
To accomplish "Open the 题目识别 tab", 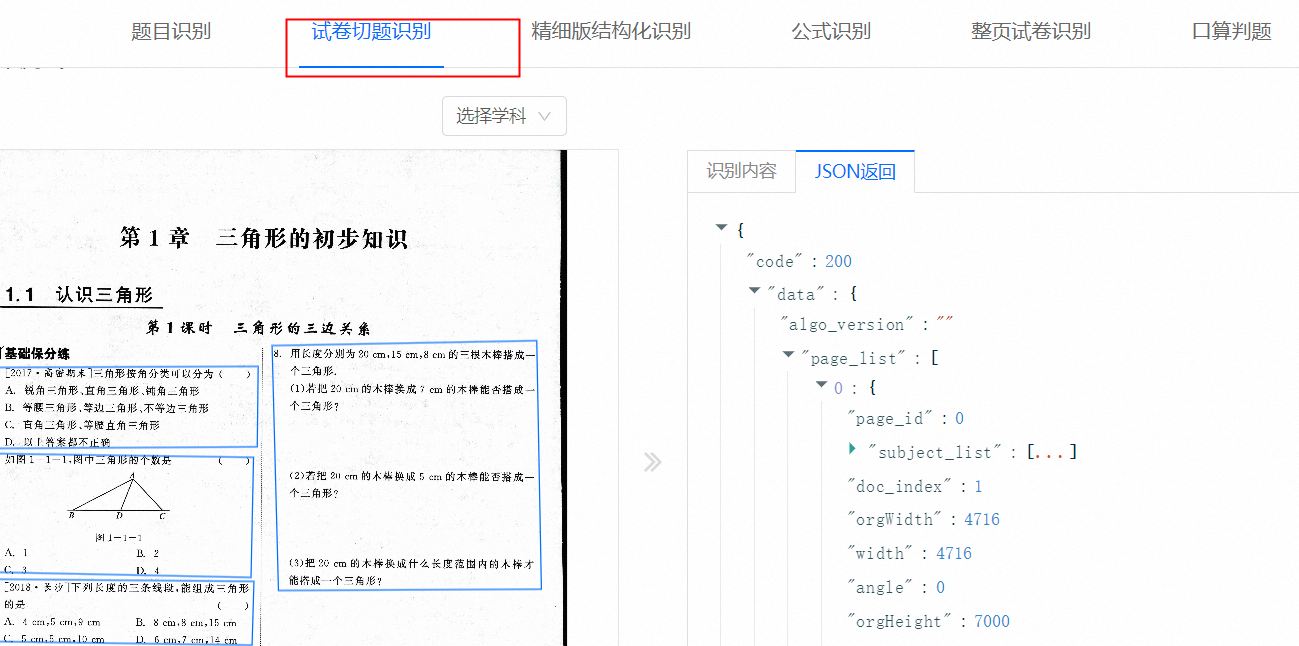I will click(171, 32).
